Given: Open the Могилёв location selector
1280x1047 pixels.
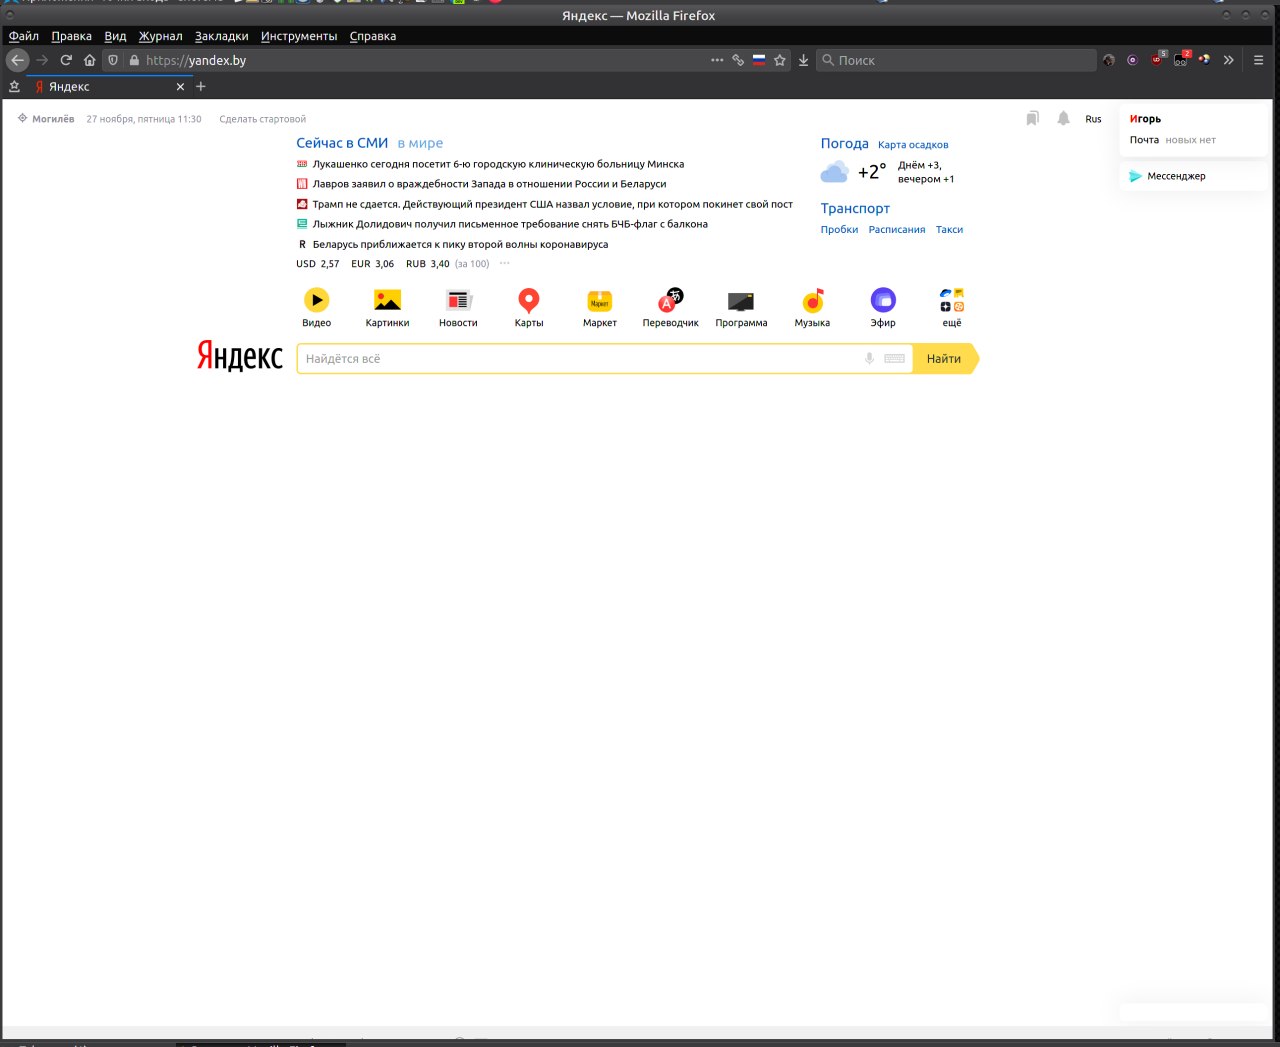Looking at the screenshot, I should coord(46,119).
